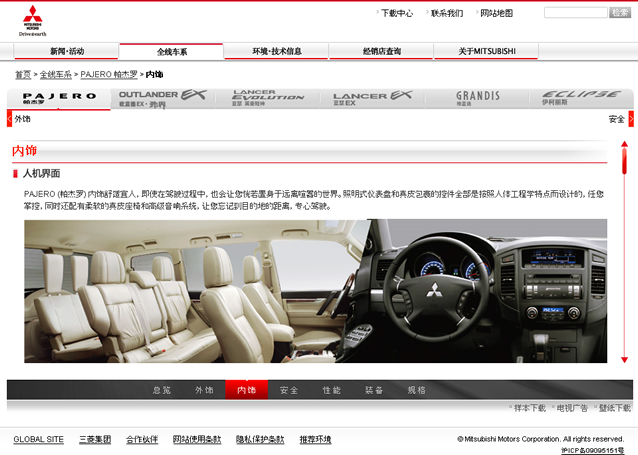Open 安全 safety in bottom bar
Image resolution: width=638 pixels, height=455 pixels.
click(289, 390)
